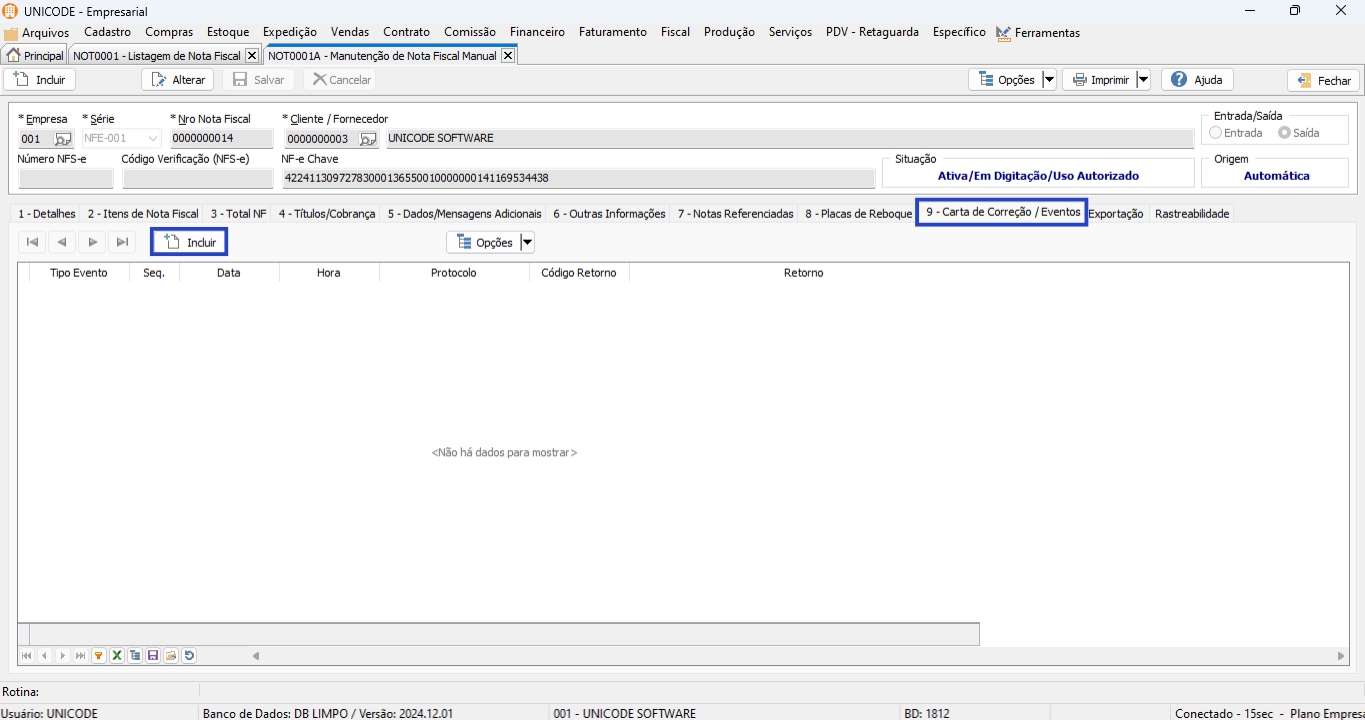Viewport: 1365px width, 720px height.
Task: Open the Cliente / Fornecedor lookup icon
Action: 368,139
